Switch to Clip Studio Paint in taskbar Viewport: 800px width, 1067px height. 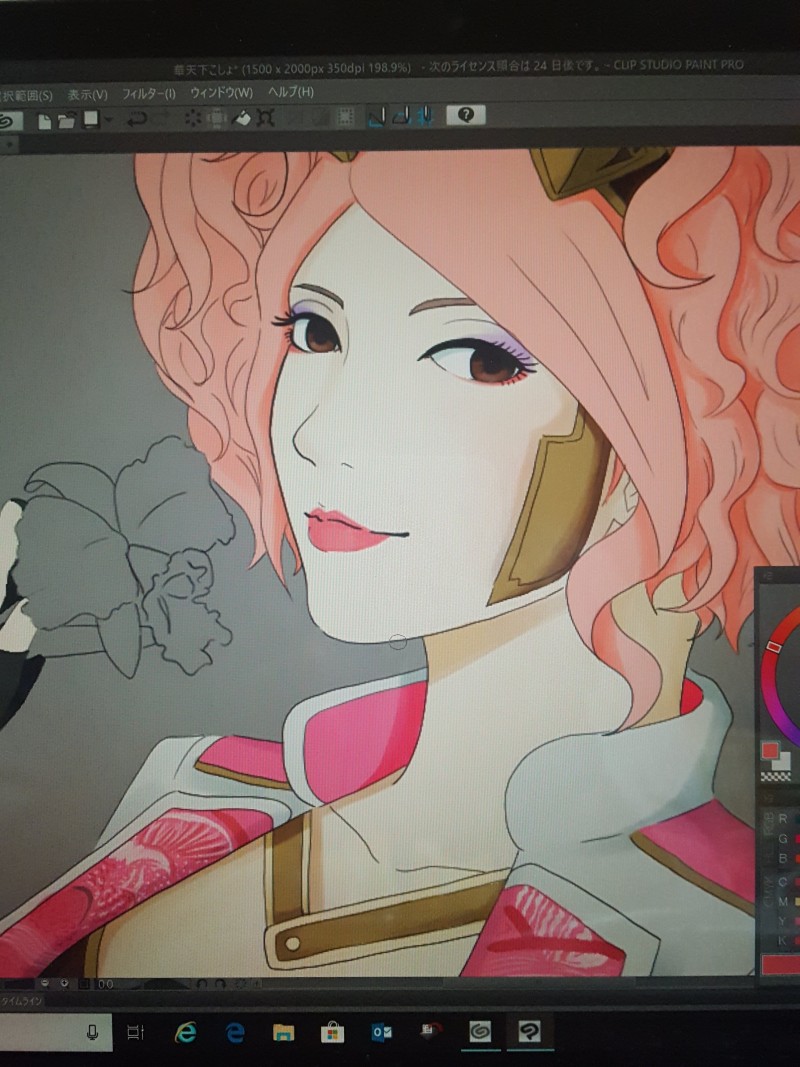[529, 1032]
